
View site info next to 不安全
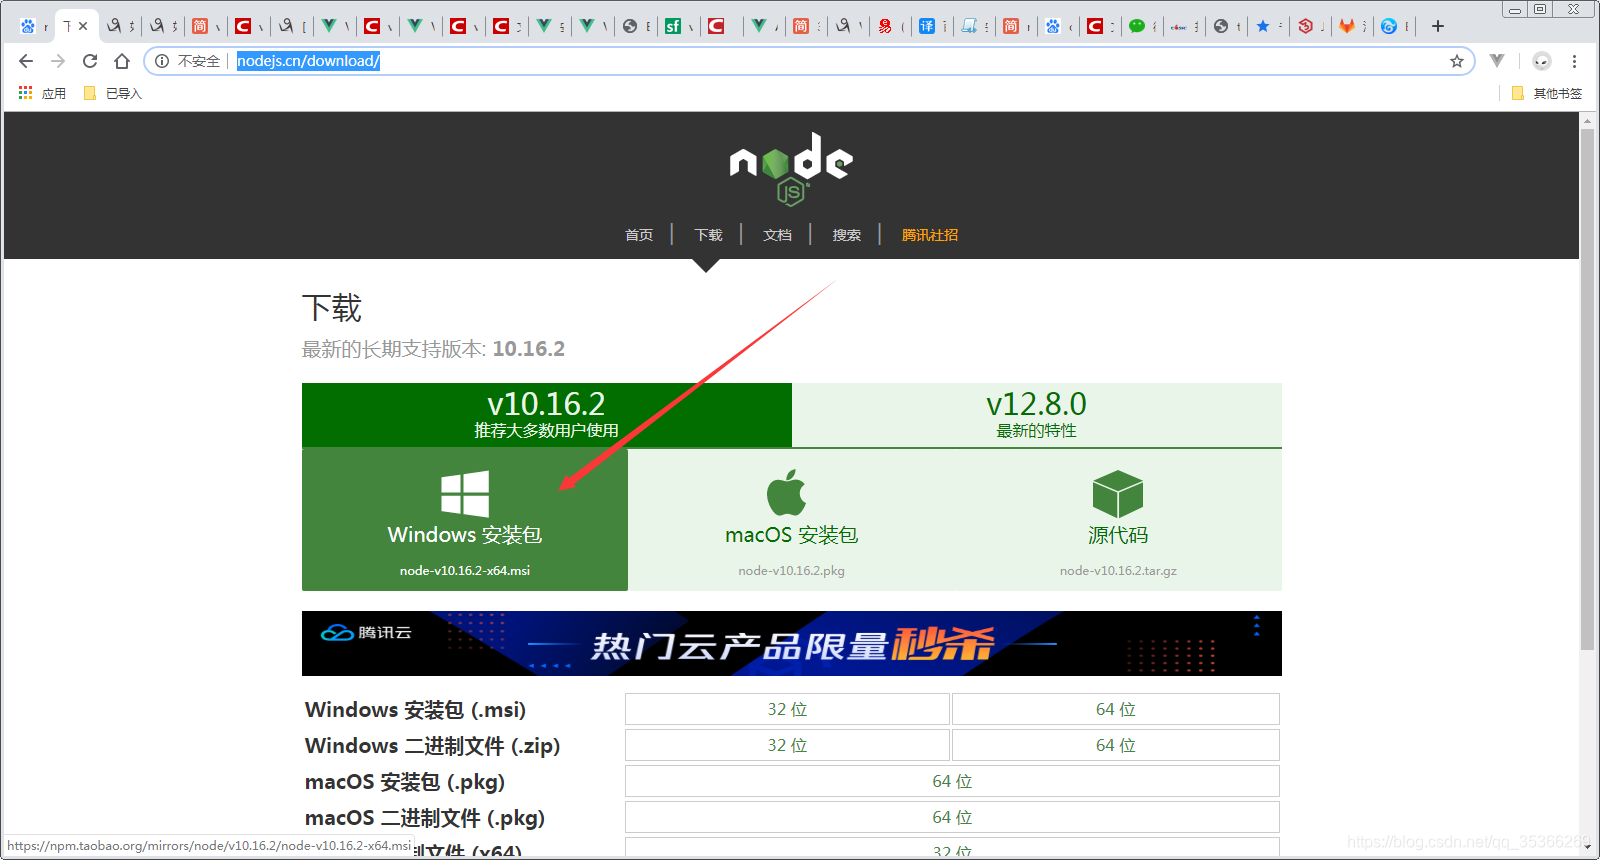[162, 61]
